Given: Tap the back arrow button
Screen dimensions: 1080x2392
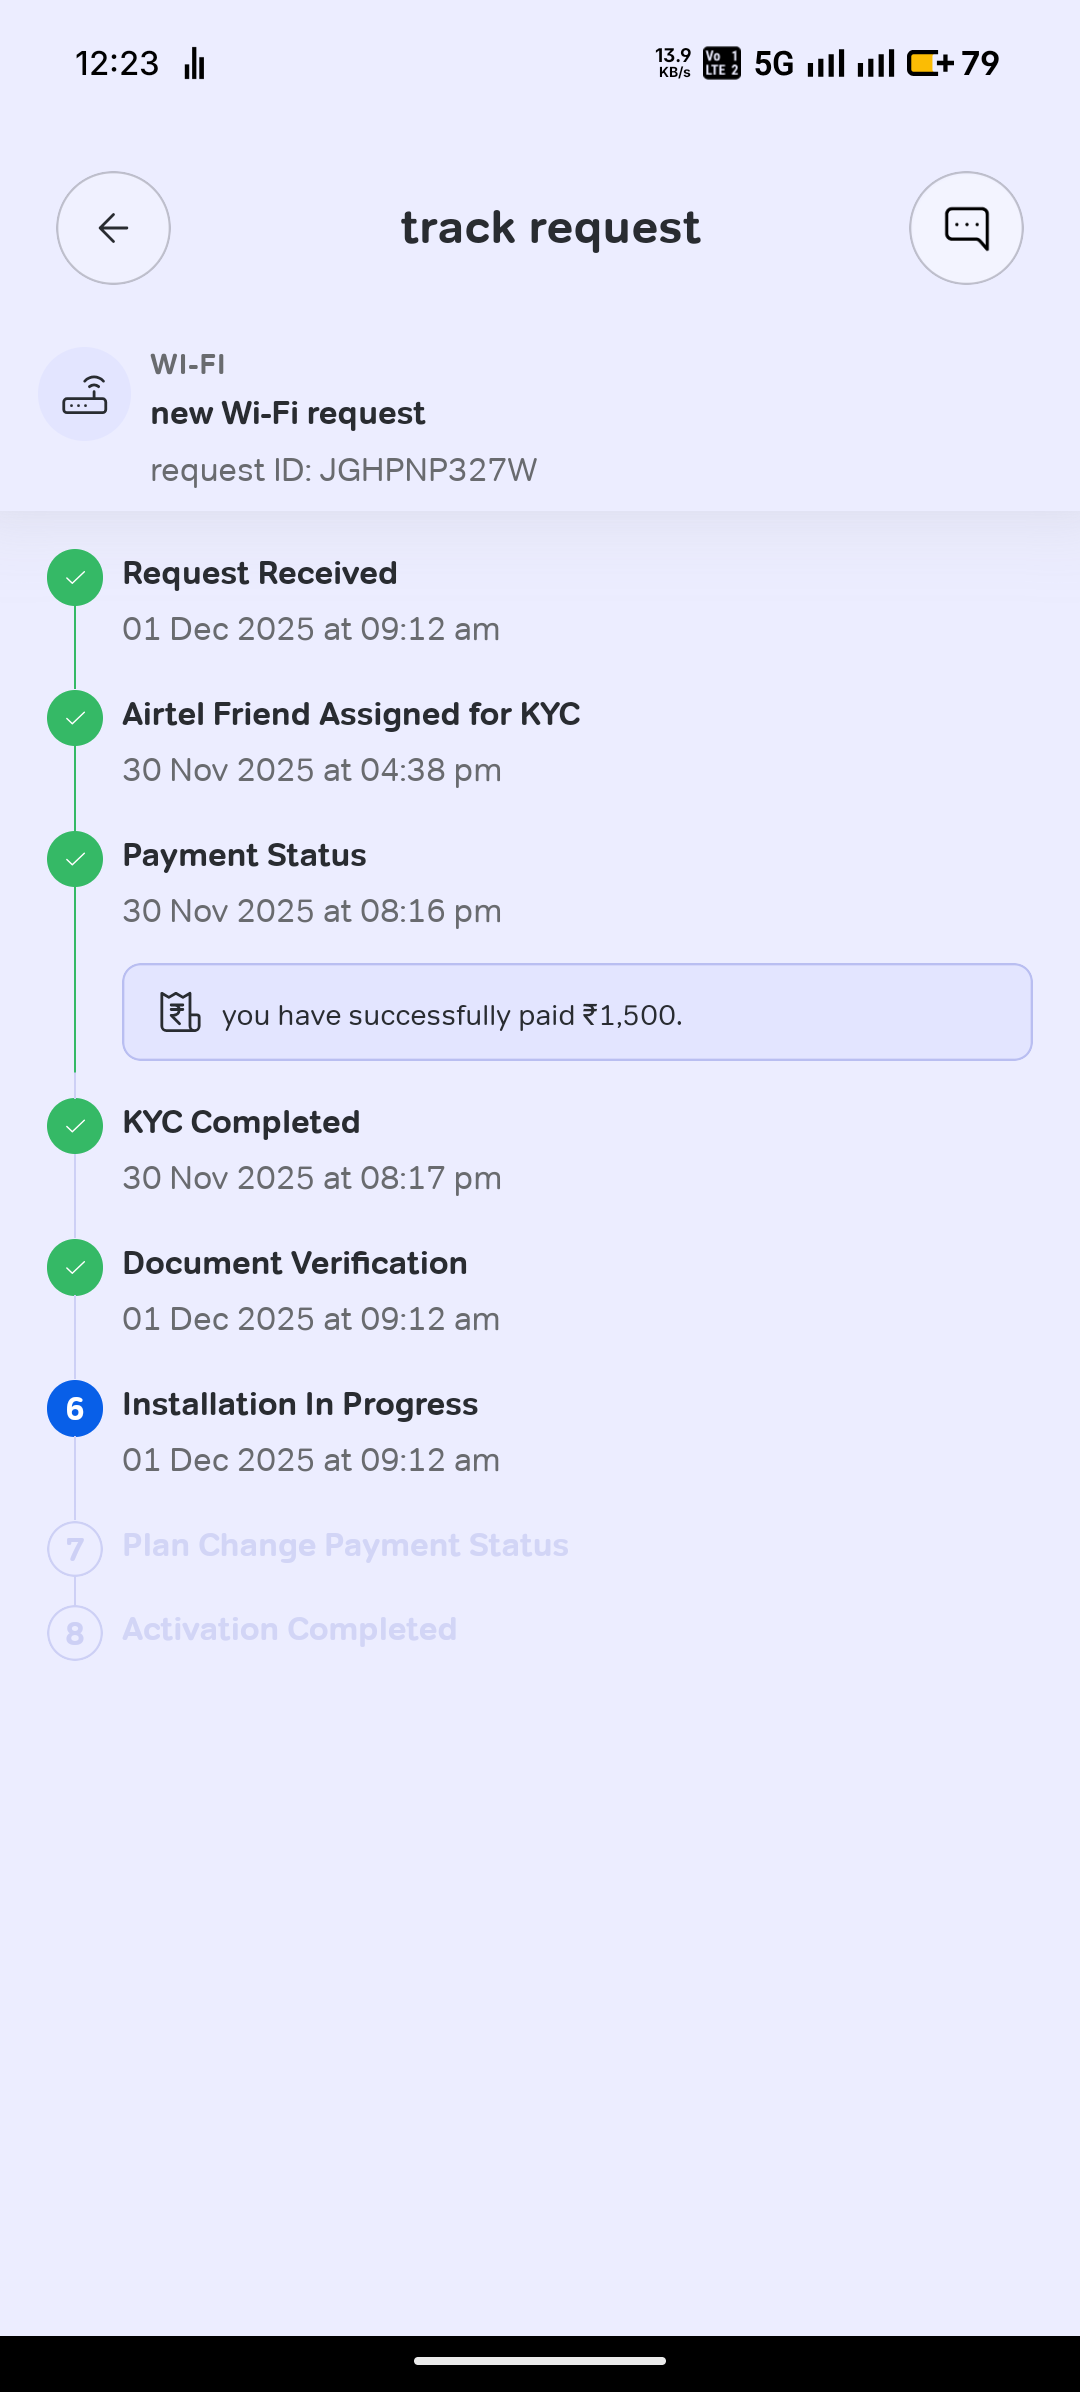Looking at the screenshot, I should click(x=113, y=228).
